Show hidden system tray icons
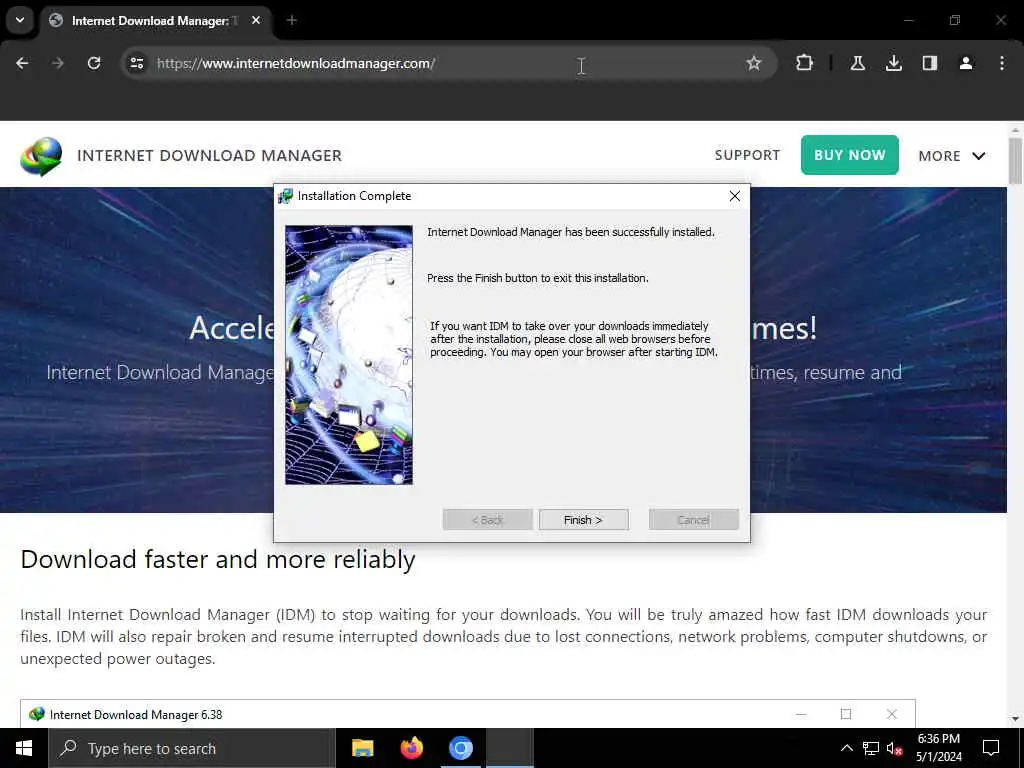The width and height of the screenshot is (1024, 768). click(x=846, y=748)
